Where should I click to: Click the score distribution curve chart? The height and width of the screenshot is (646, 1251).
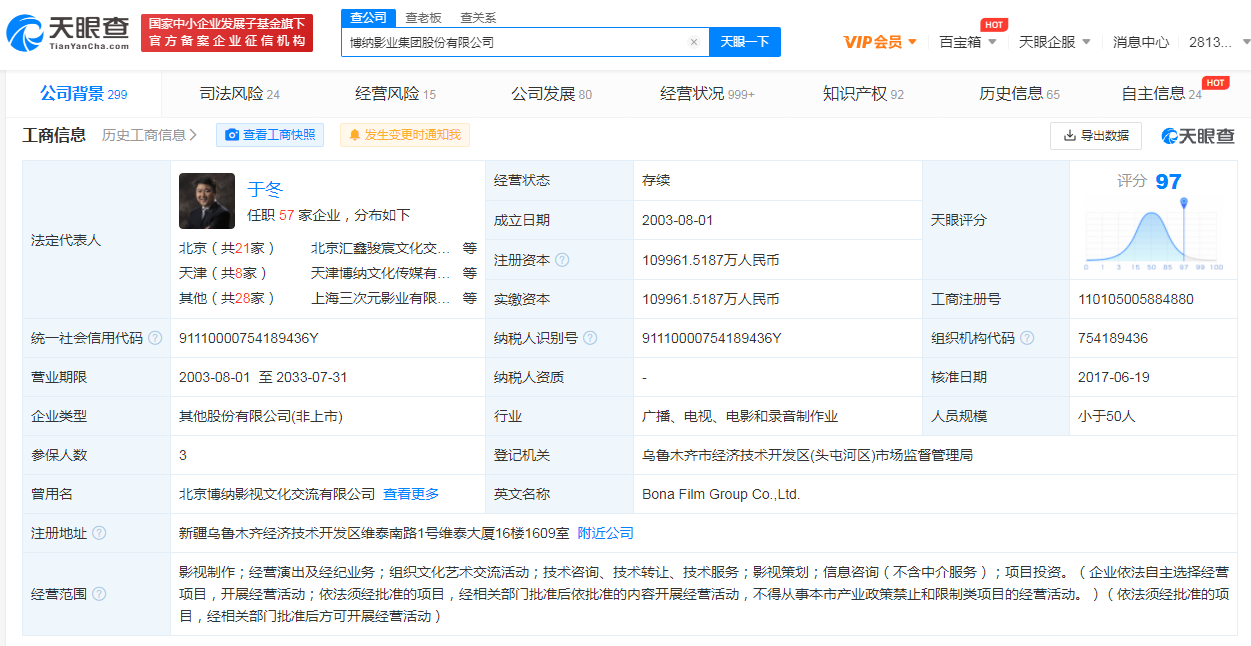(x=1154, y=235)
